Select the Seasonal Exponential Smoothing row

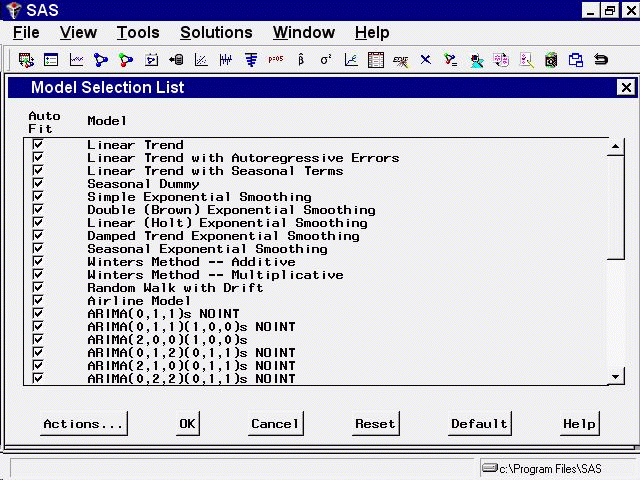point(207,249)
